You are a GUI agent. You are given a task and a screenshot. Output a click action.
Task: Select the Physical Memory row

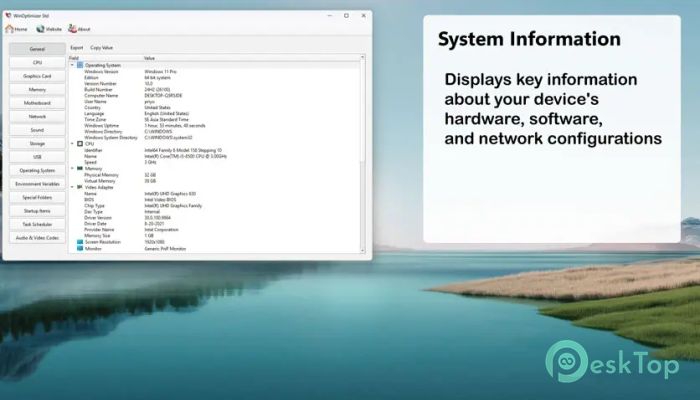pyautogui.click(x=214, y=175)
